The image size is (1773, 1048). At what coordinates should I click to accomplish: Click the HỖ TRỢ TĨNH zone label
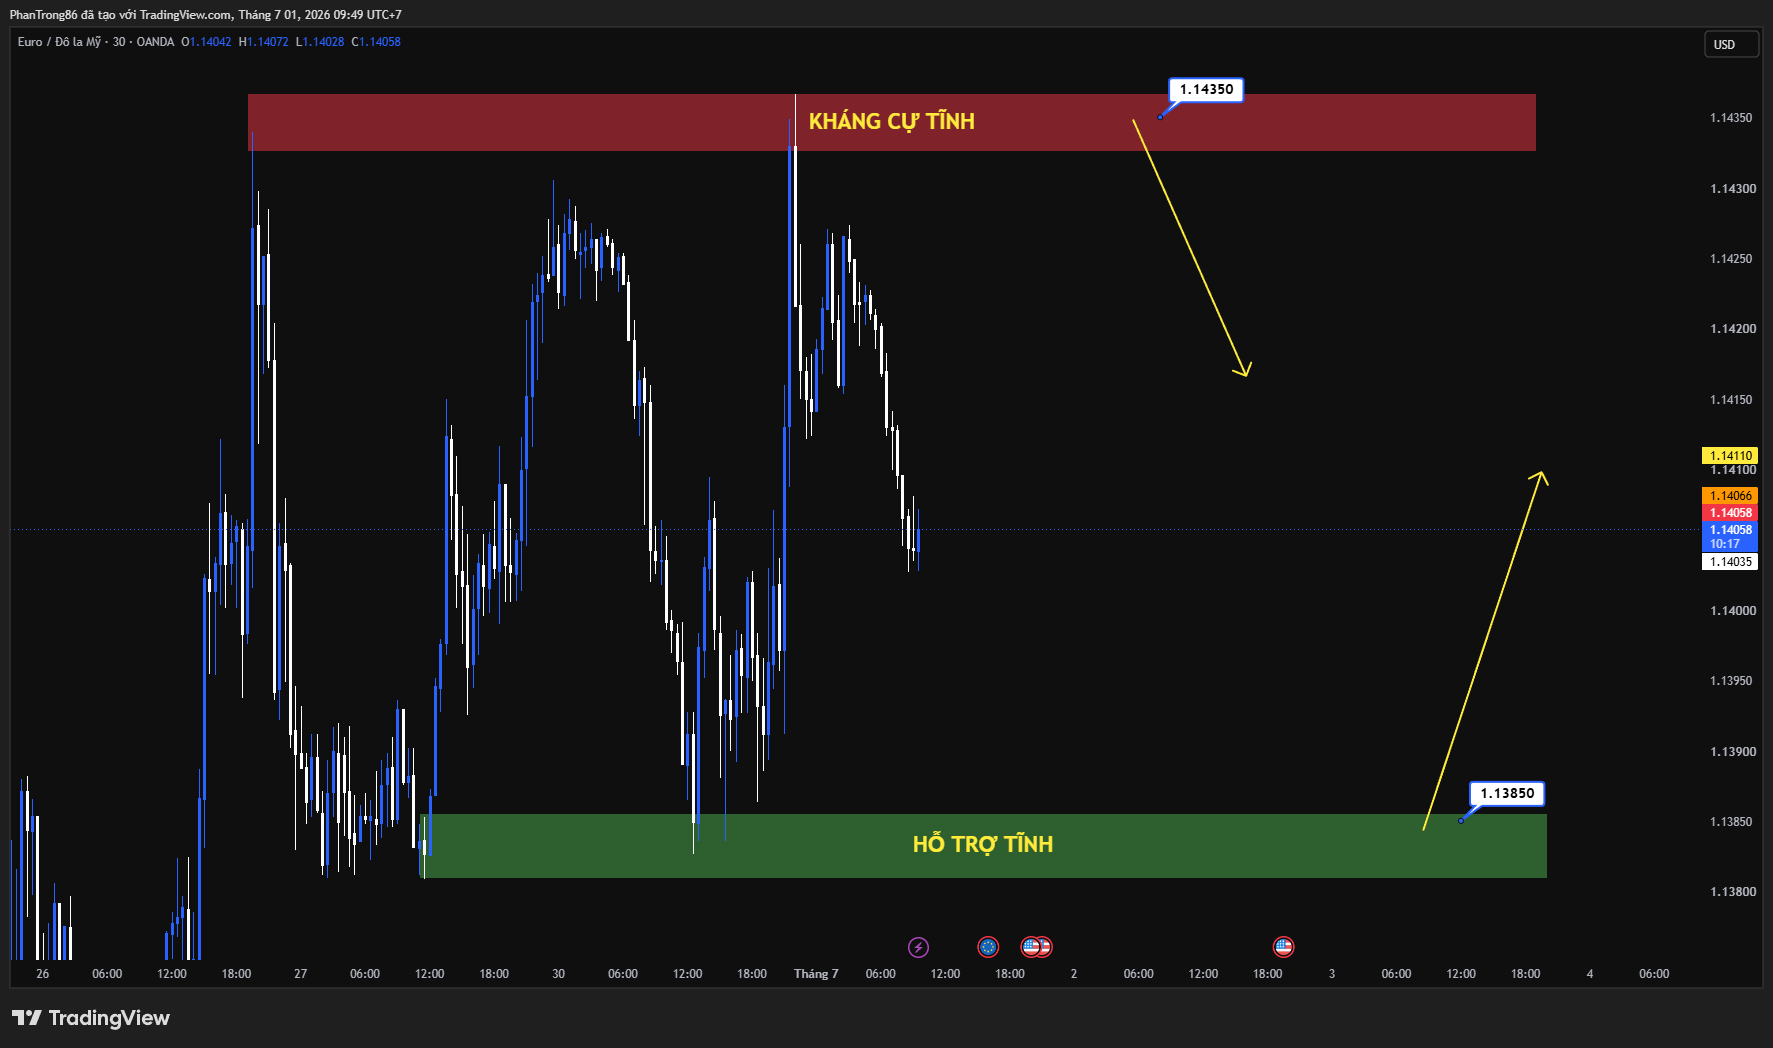click(983, 844)
